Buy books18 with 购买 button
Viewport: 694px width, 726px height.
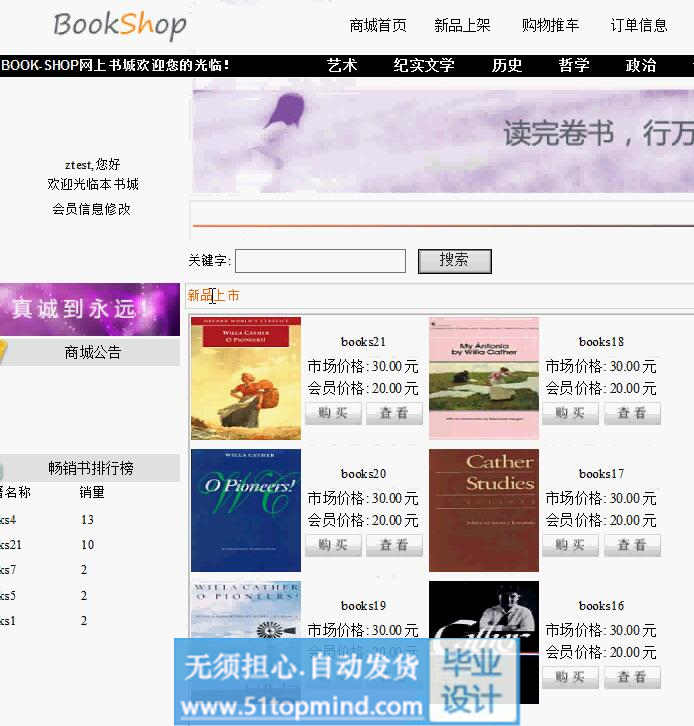pos(571,413)
